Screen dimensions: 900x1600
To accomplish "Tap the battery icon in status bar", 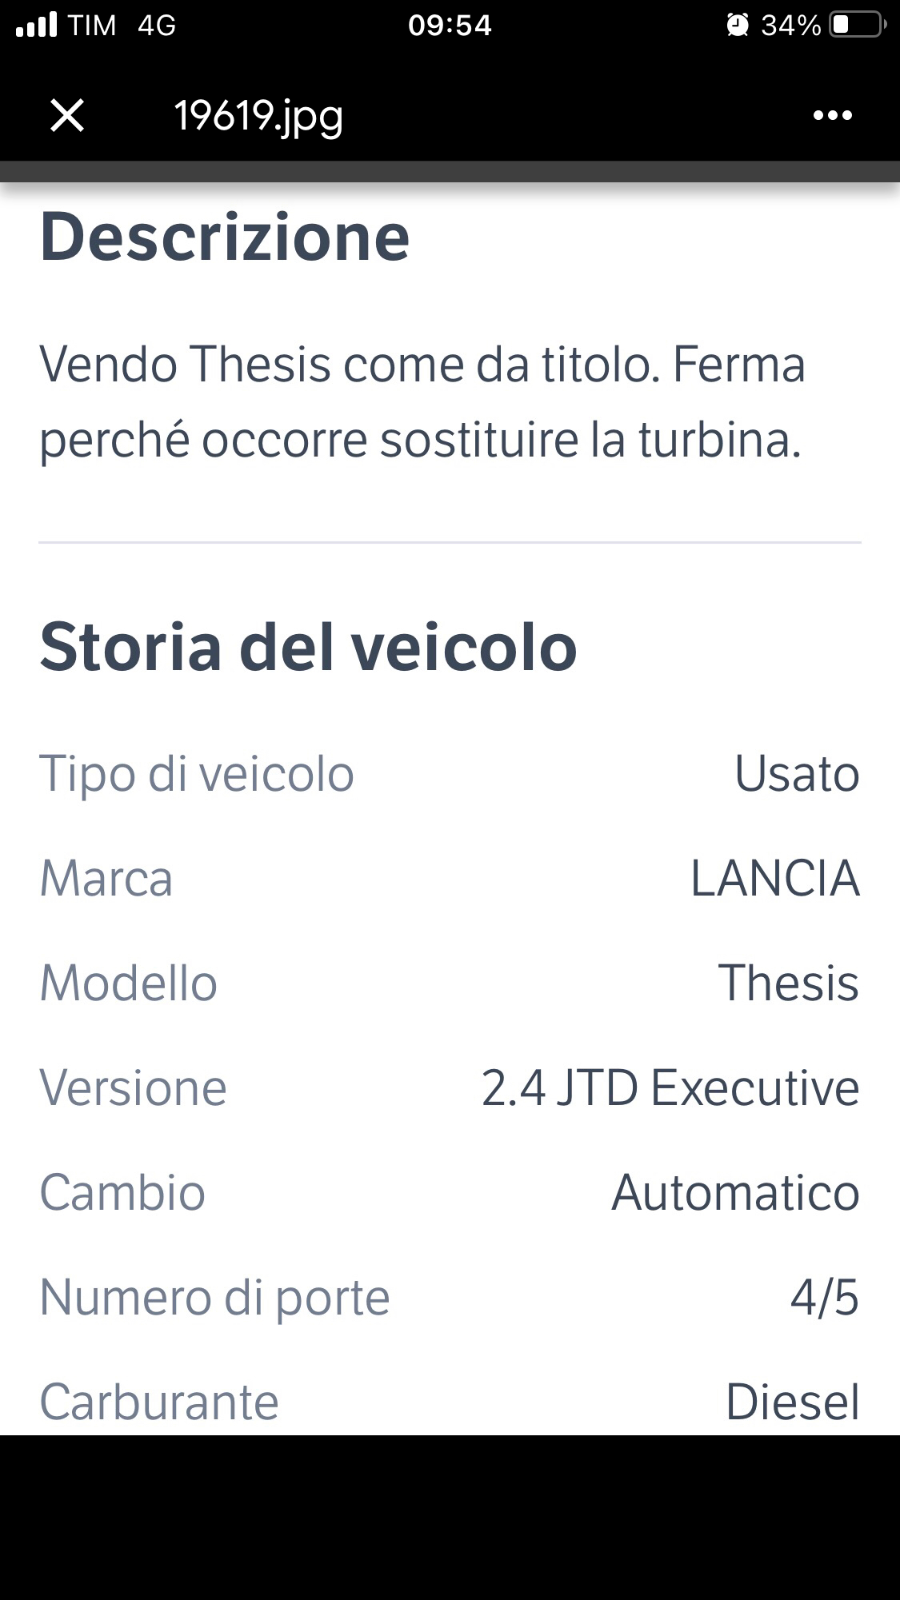I will click(x=858, y=24).
